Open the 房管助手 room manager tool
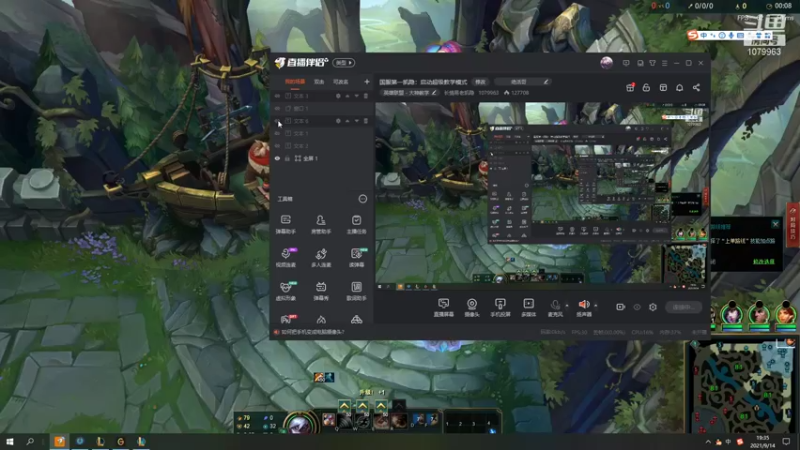Screen dimensions: 800x450 point(321,224)
